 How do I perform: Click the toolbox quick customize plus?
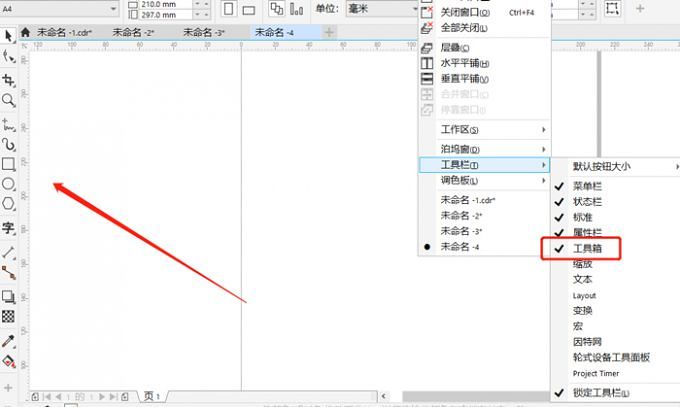click(8, 387)
